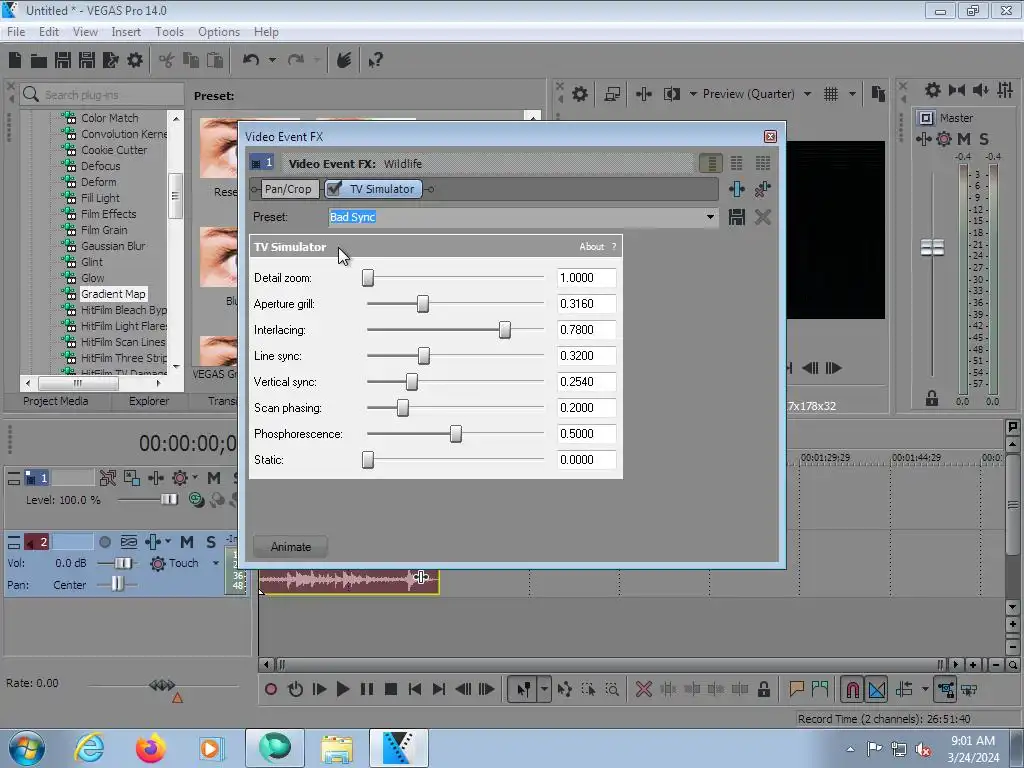This screenshot has height=768, width=1024.
Task: Delete the preset with the X icon
Action: click(x=762, y=217)
